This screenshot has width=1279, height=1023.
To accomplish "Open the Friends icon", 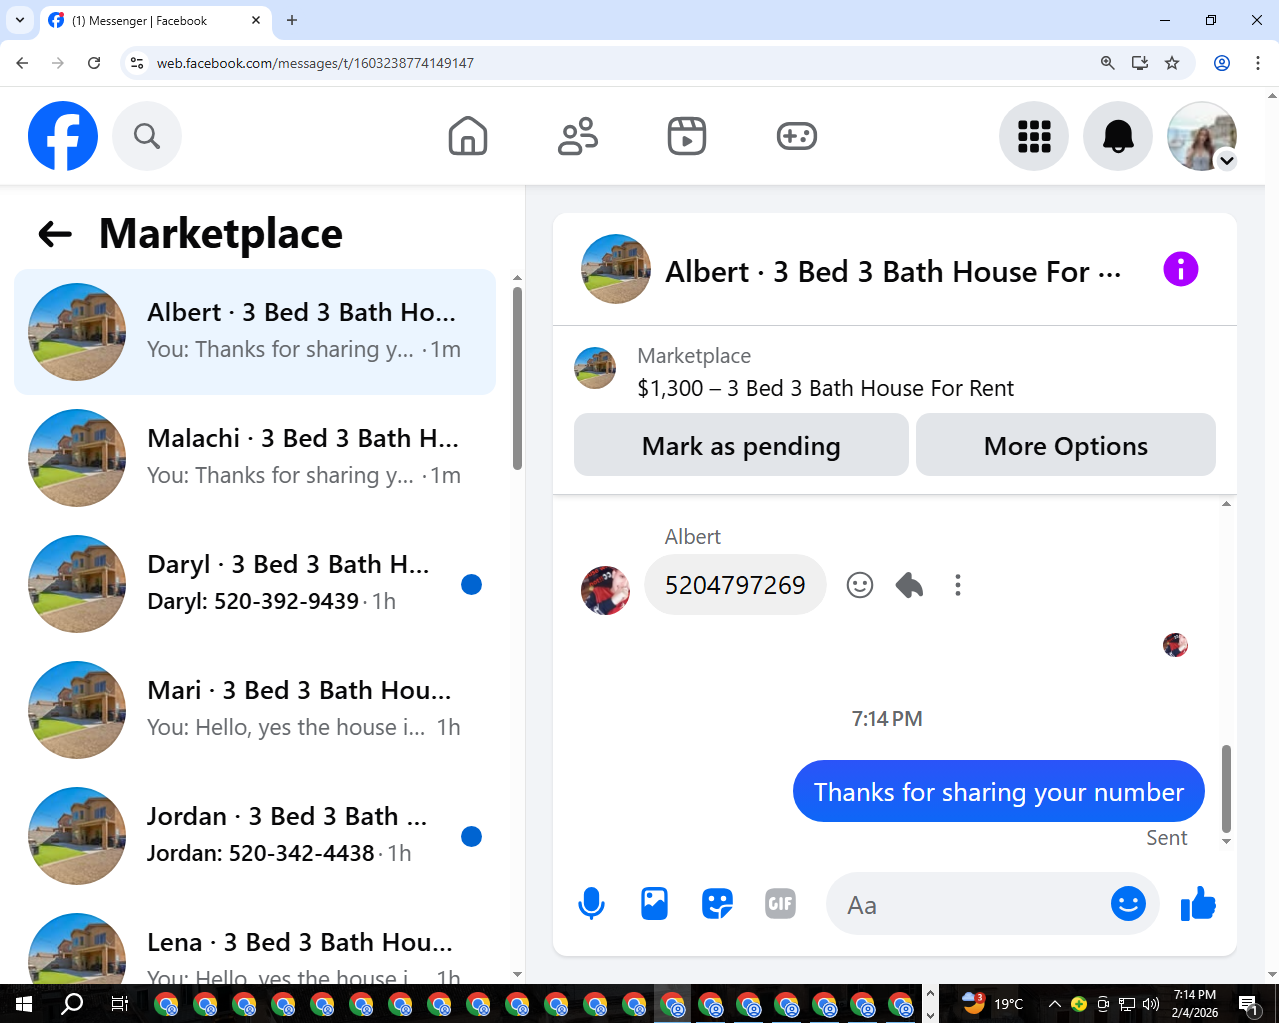I will pos(578,136).
